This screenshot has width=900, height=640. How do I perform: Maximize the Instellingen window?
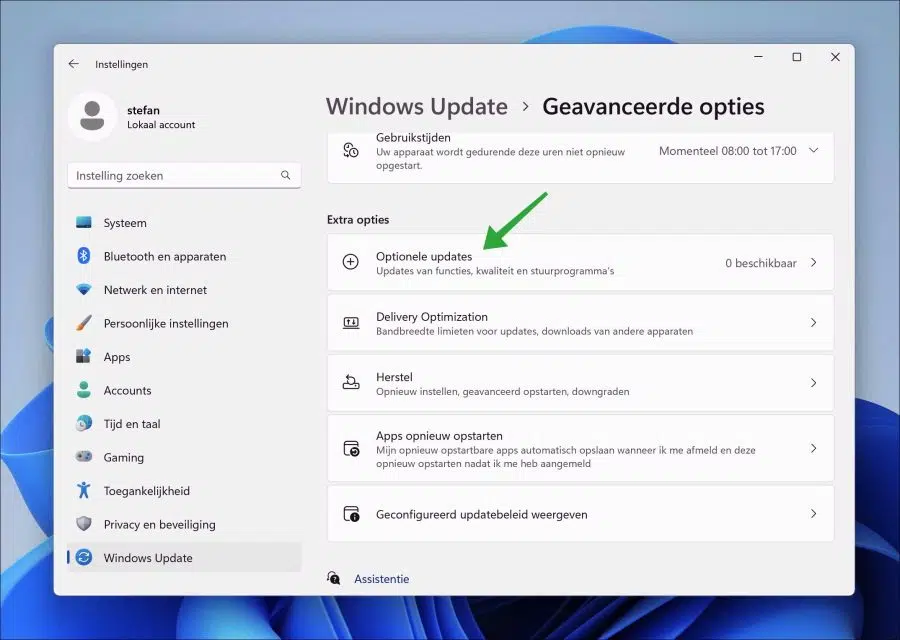797,57
